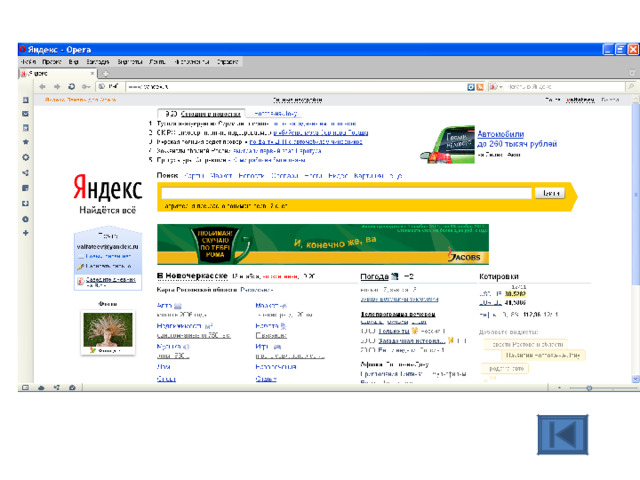Open the Закладки menu
The width and height of the screenshot is (640, 480).
(x=98, y=62)
